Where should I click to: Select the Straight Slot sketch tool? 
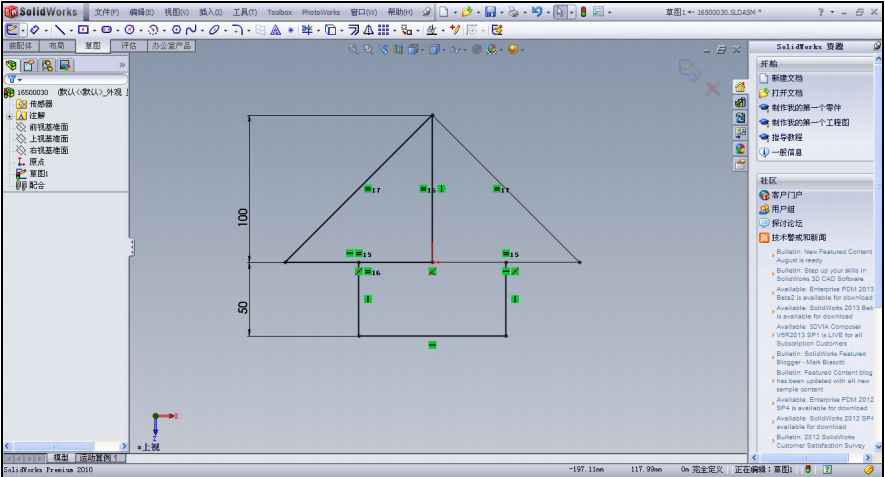coord(106,30)
